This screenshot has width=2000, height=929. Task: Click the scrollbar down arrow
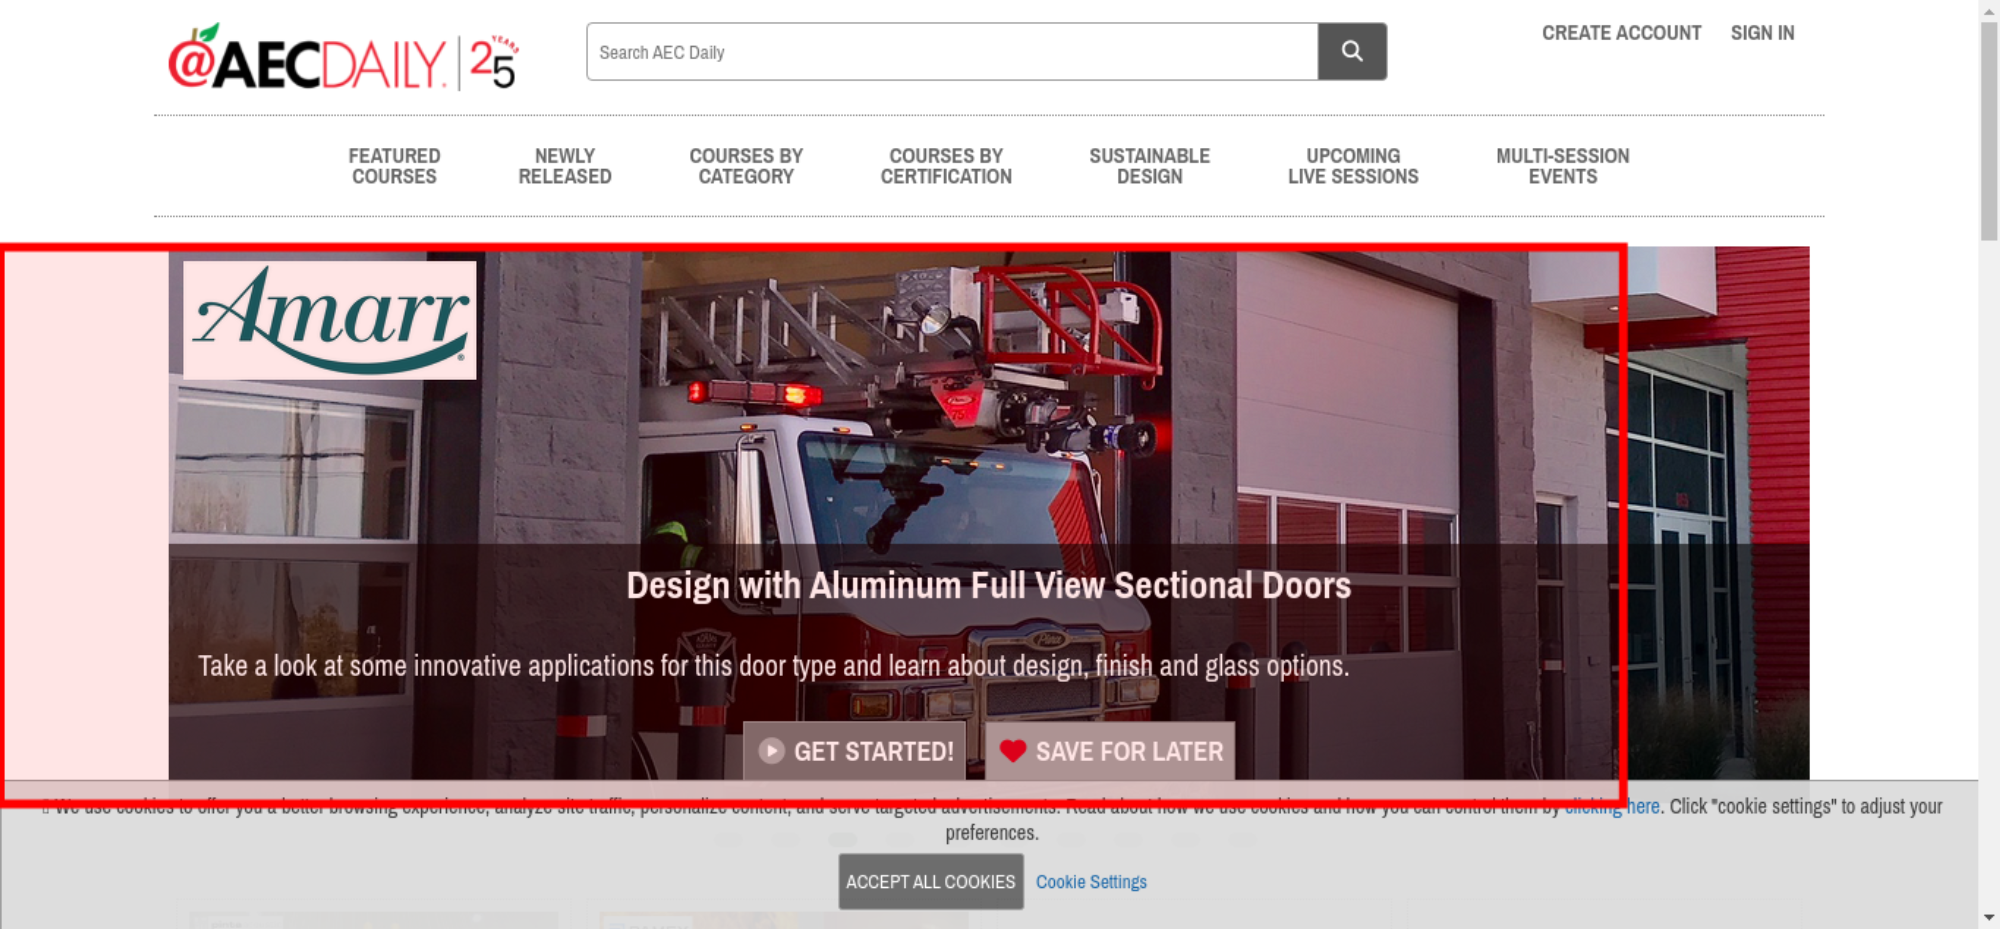coord(1989,917)
